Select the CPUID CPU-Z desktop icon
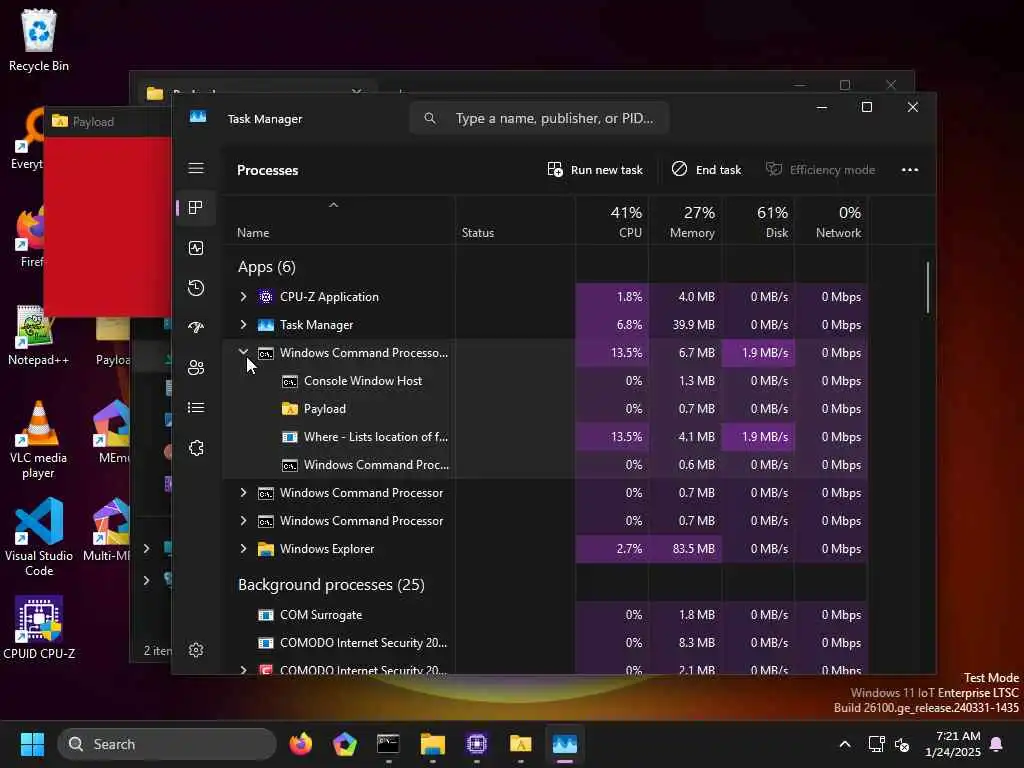Image resolution: width=1024 pixels, height=768 pixels. (39, 628)
